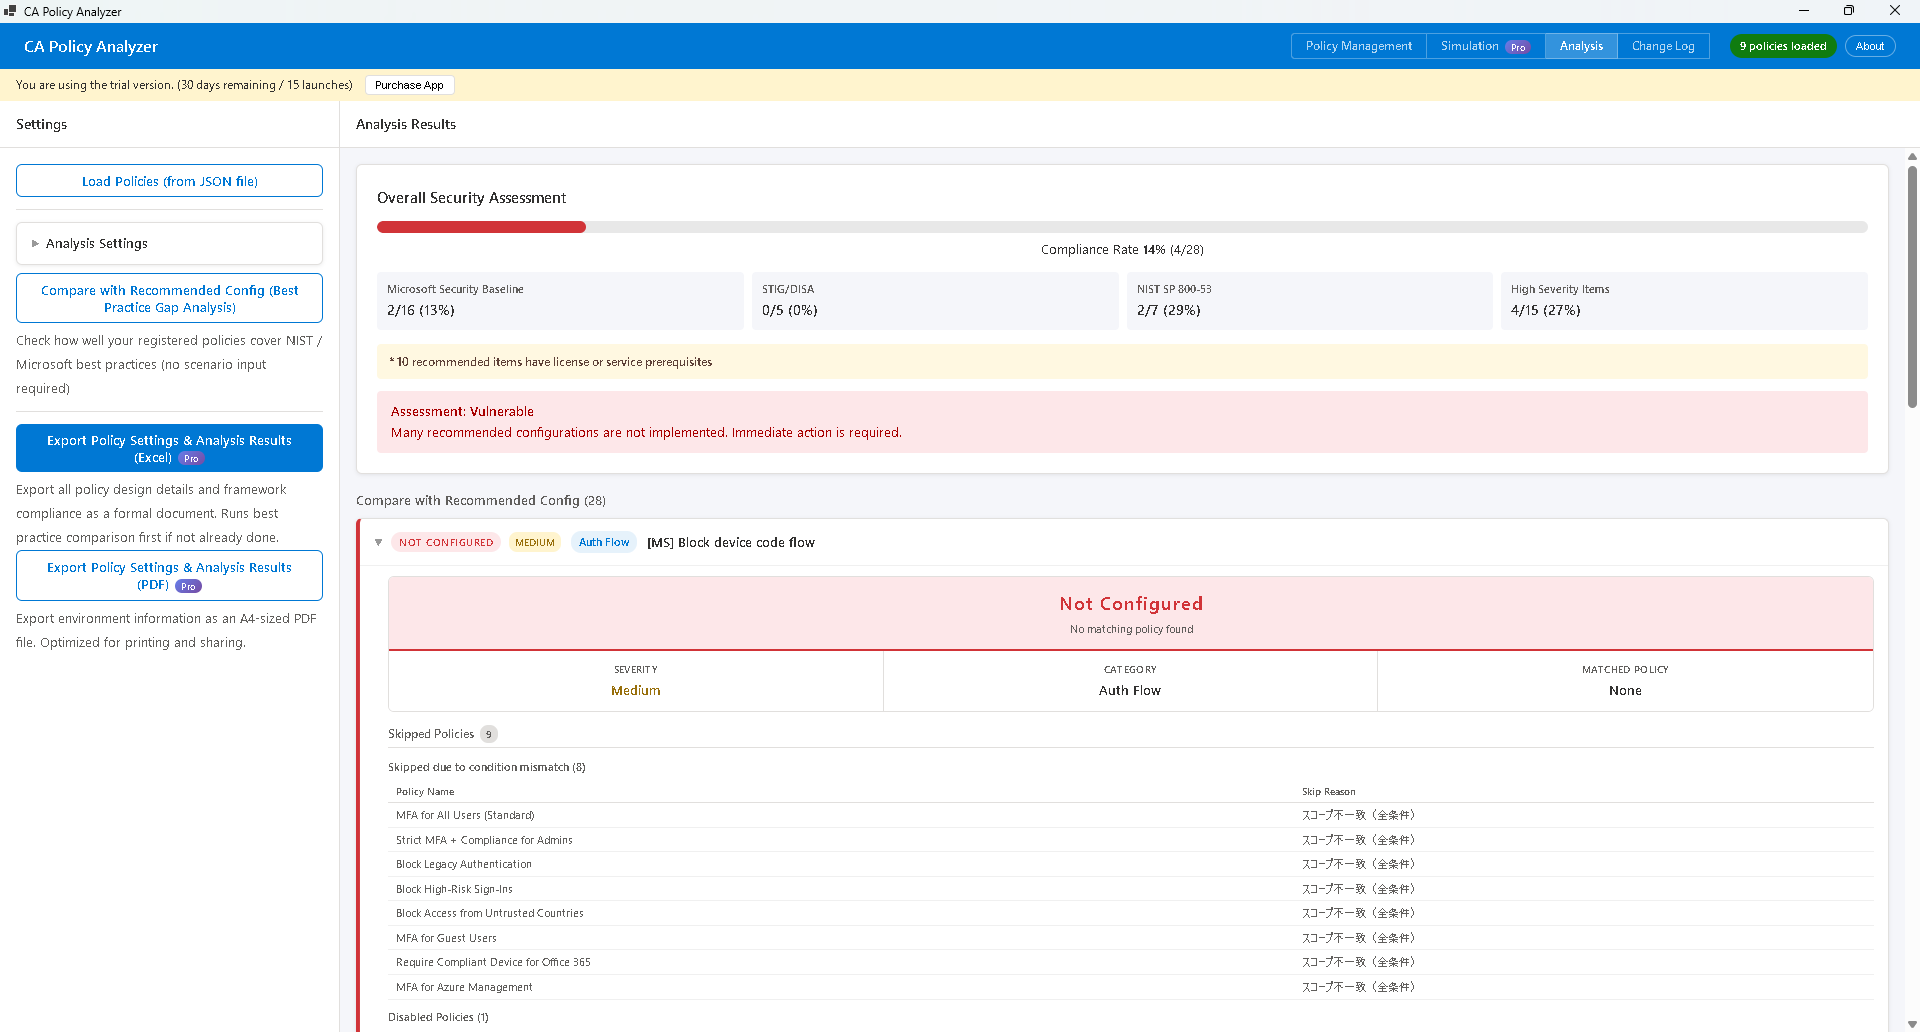The width and height of the screenshot is (1920, 1032).
Task: Click the NOT CONFIGURED status badge
Action: [x=446, y=541]
